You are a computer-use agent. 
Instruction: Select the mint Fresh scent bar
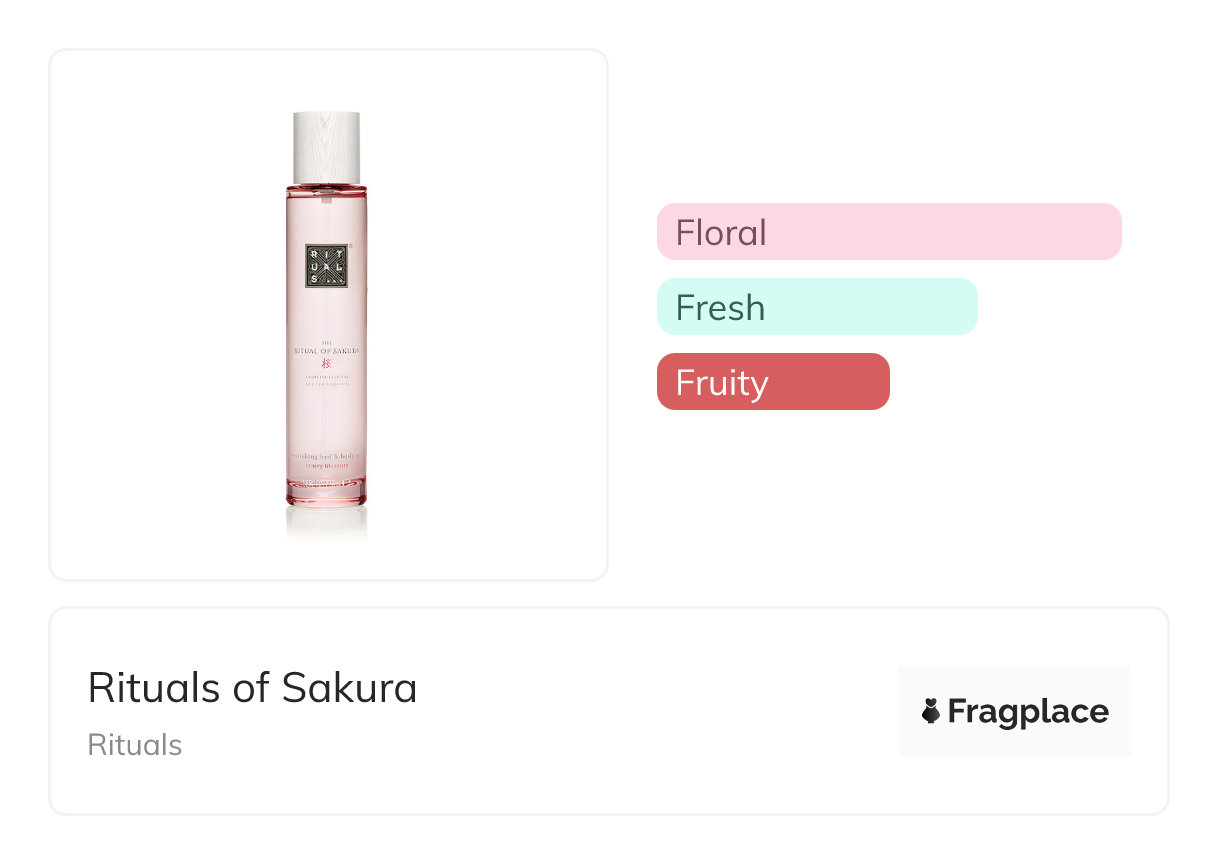click(x=816, y=307)
